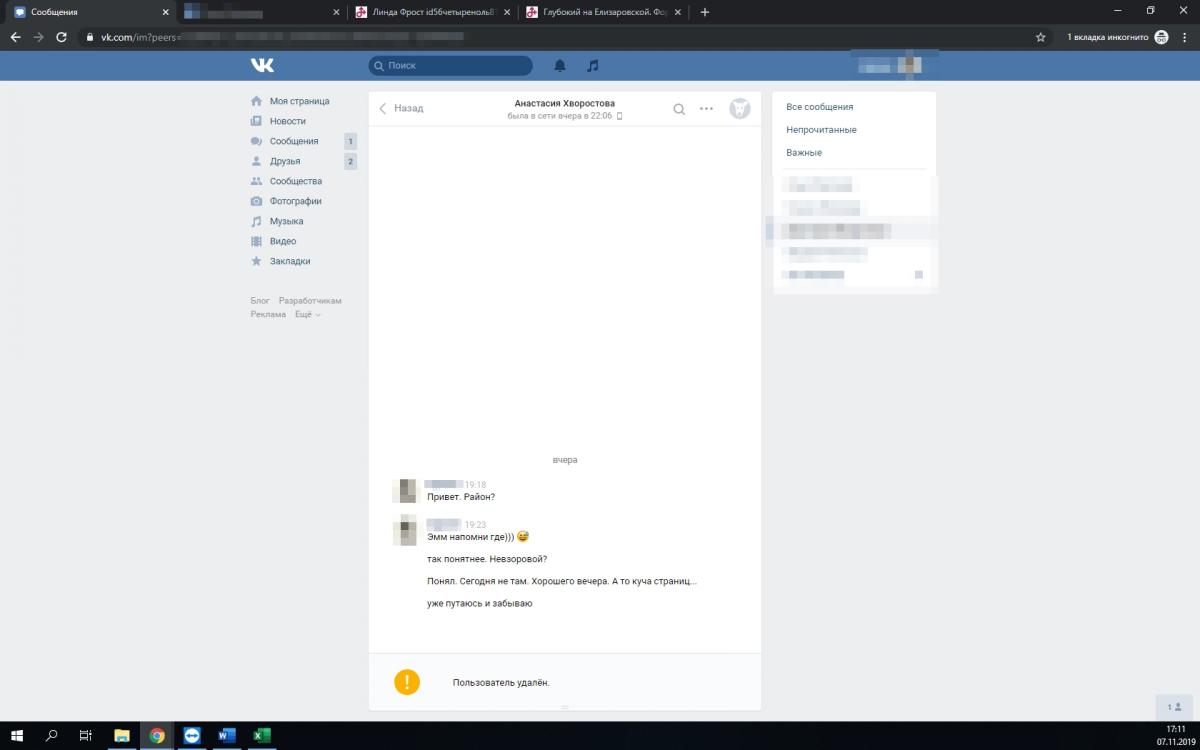Open the conversation actions three-dots menu
This screenshot has height=750, width=1200.
tap(706, 109)
